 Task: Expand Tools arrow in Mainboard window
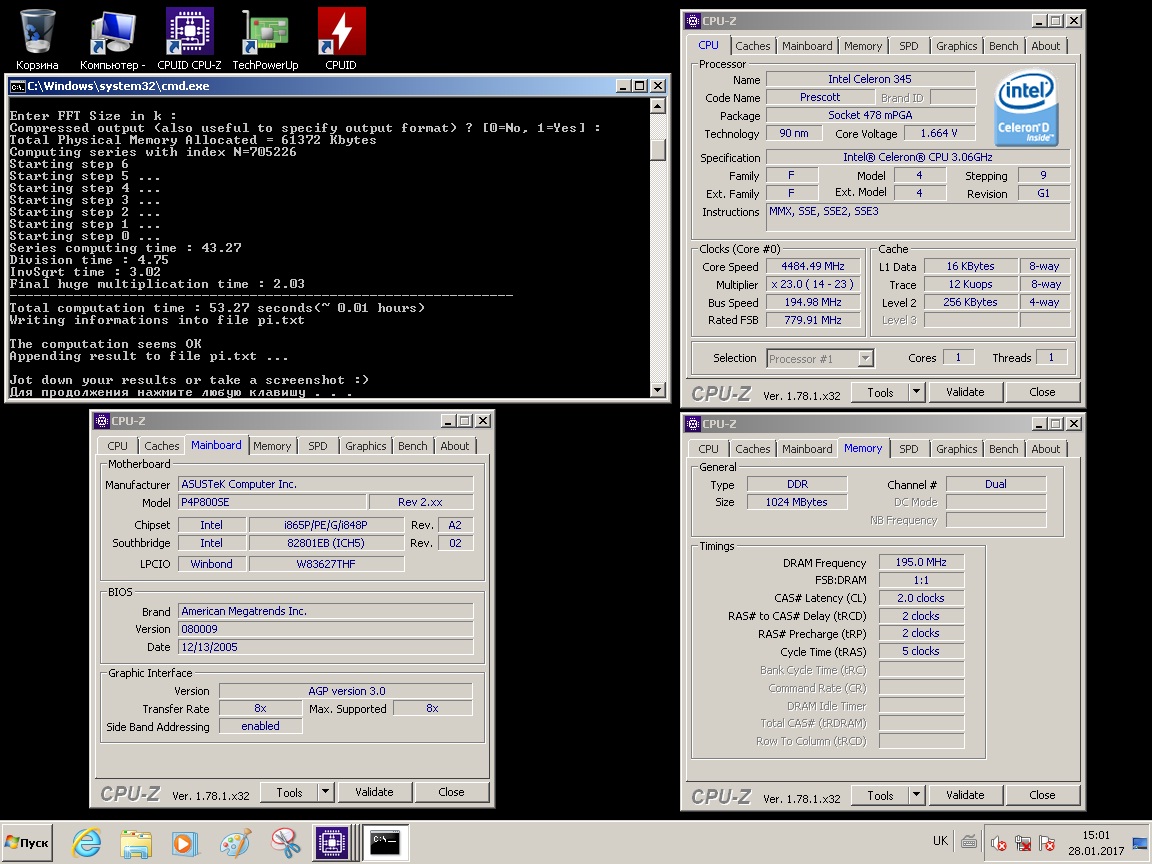pos(325,792)
